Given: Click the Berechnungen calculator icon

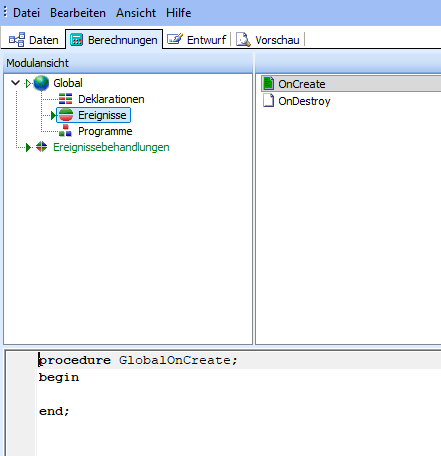Looking at the screenshot, I should click(x=76, y=40).
